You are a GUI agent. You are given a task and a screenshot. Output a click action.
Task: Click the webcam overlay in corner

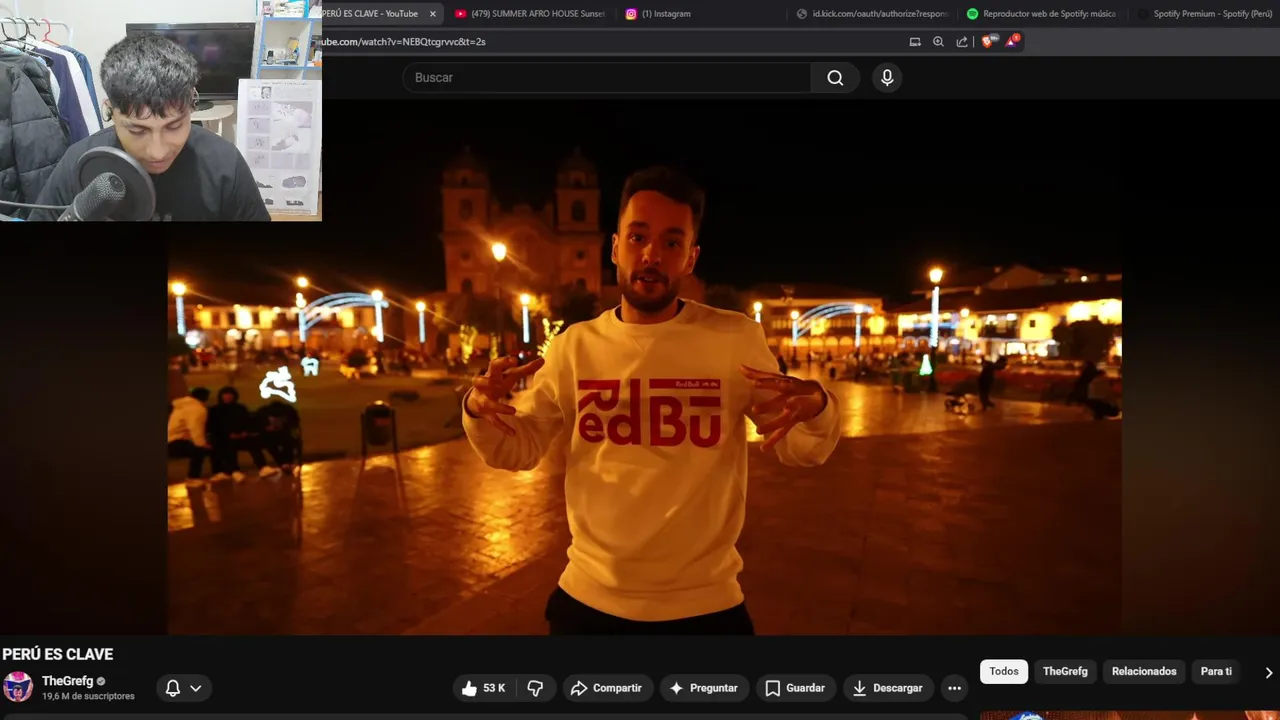[160, 110]
